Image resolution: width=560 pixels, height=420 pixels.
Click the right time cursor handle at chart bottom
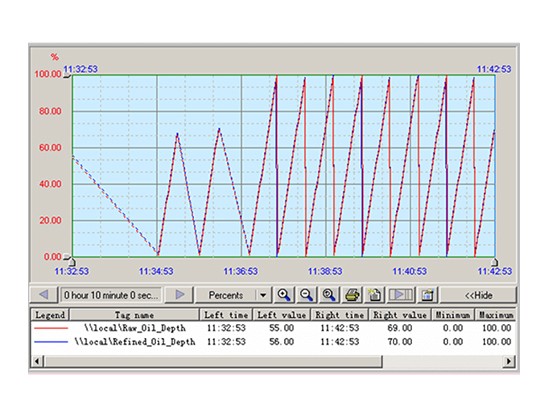tap(495, 262)
